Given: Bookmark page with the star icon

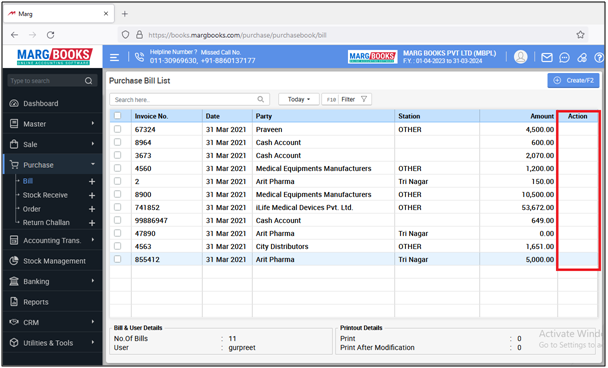Looking at the screenshot, I should 580,35.
